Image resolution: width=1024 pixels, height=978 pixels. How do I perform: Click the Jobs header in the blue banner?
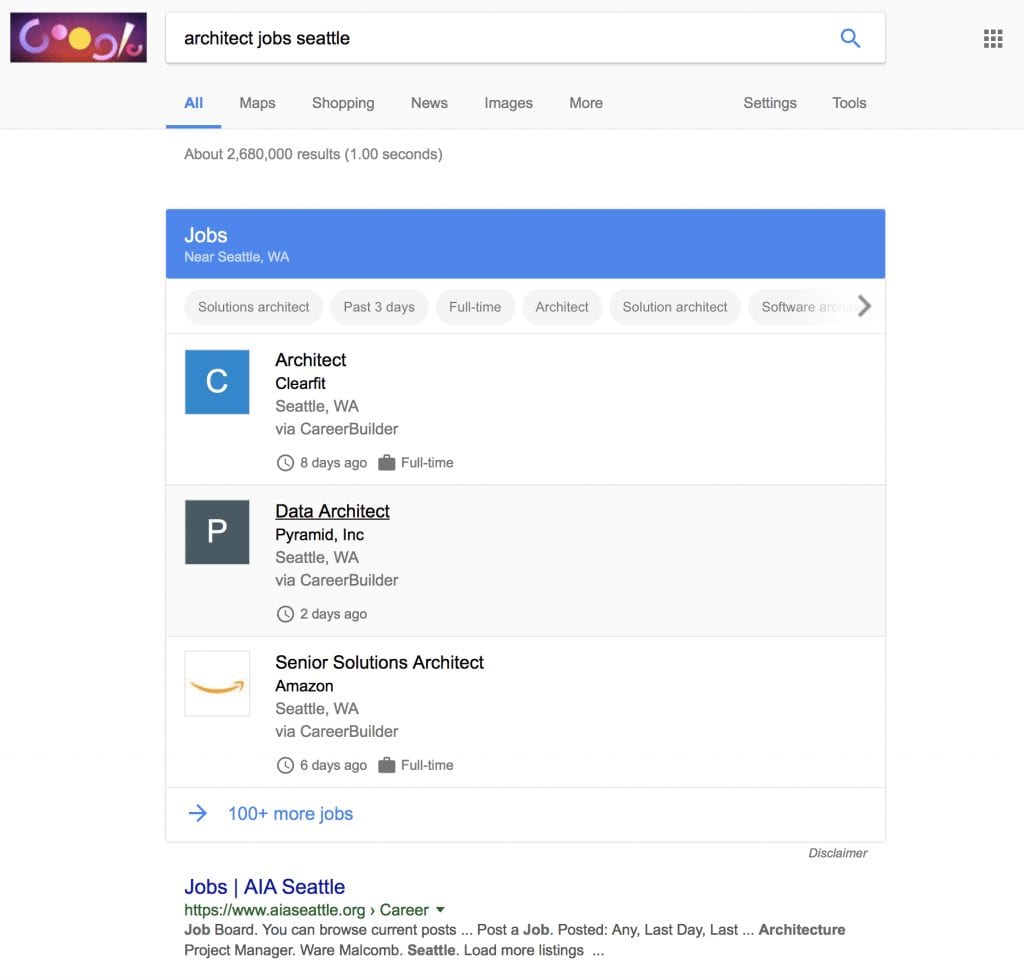[x=206, y=235]
